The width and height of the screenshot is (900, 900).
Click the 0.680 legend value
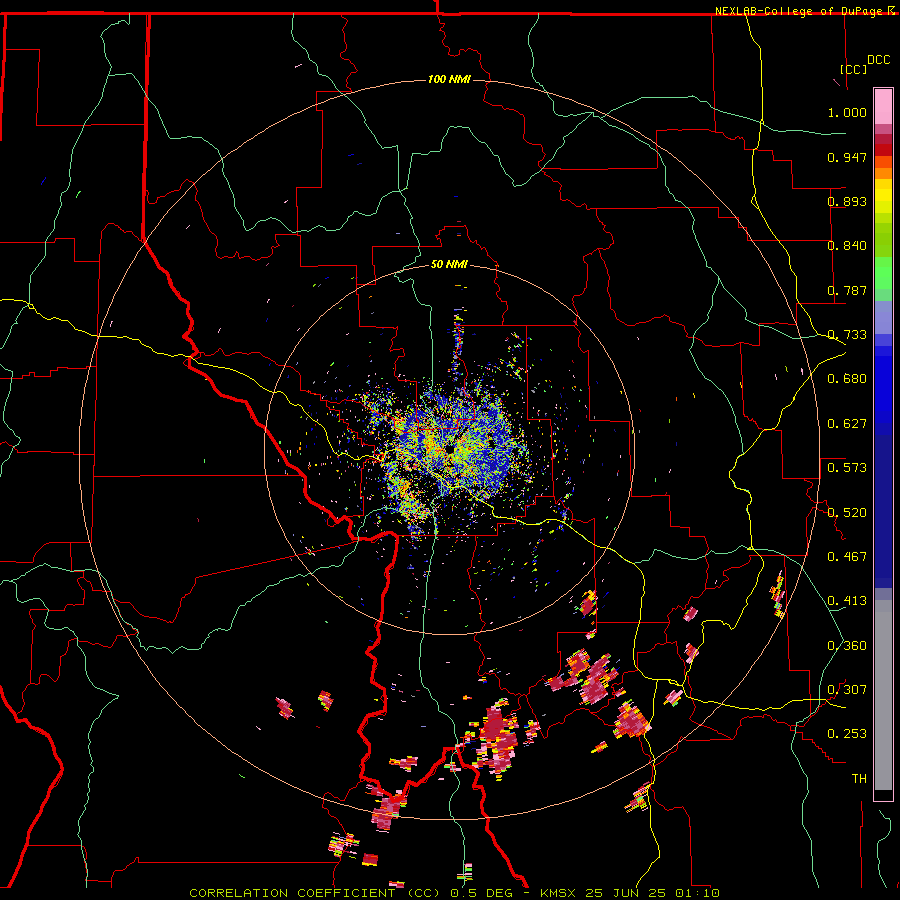click(x=847, y=379)
